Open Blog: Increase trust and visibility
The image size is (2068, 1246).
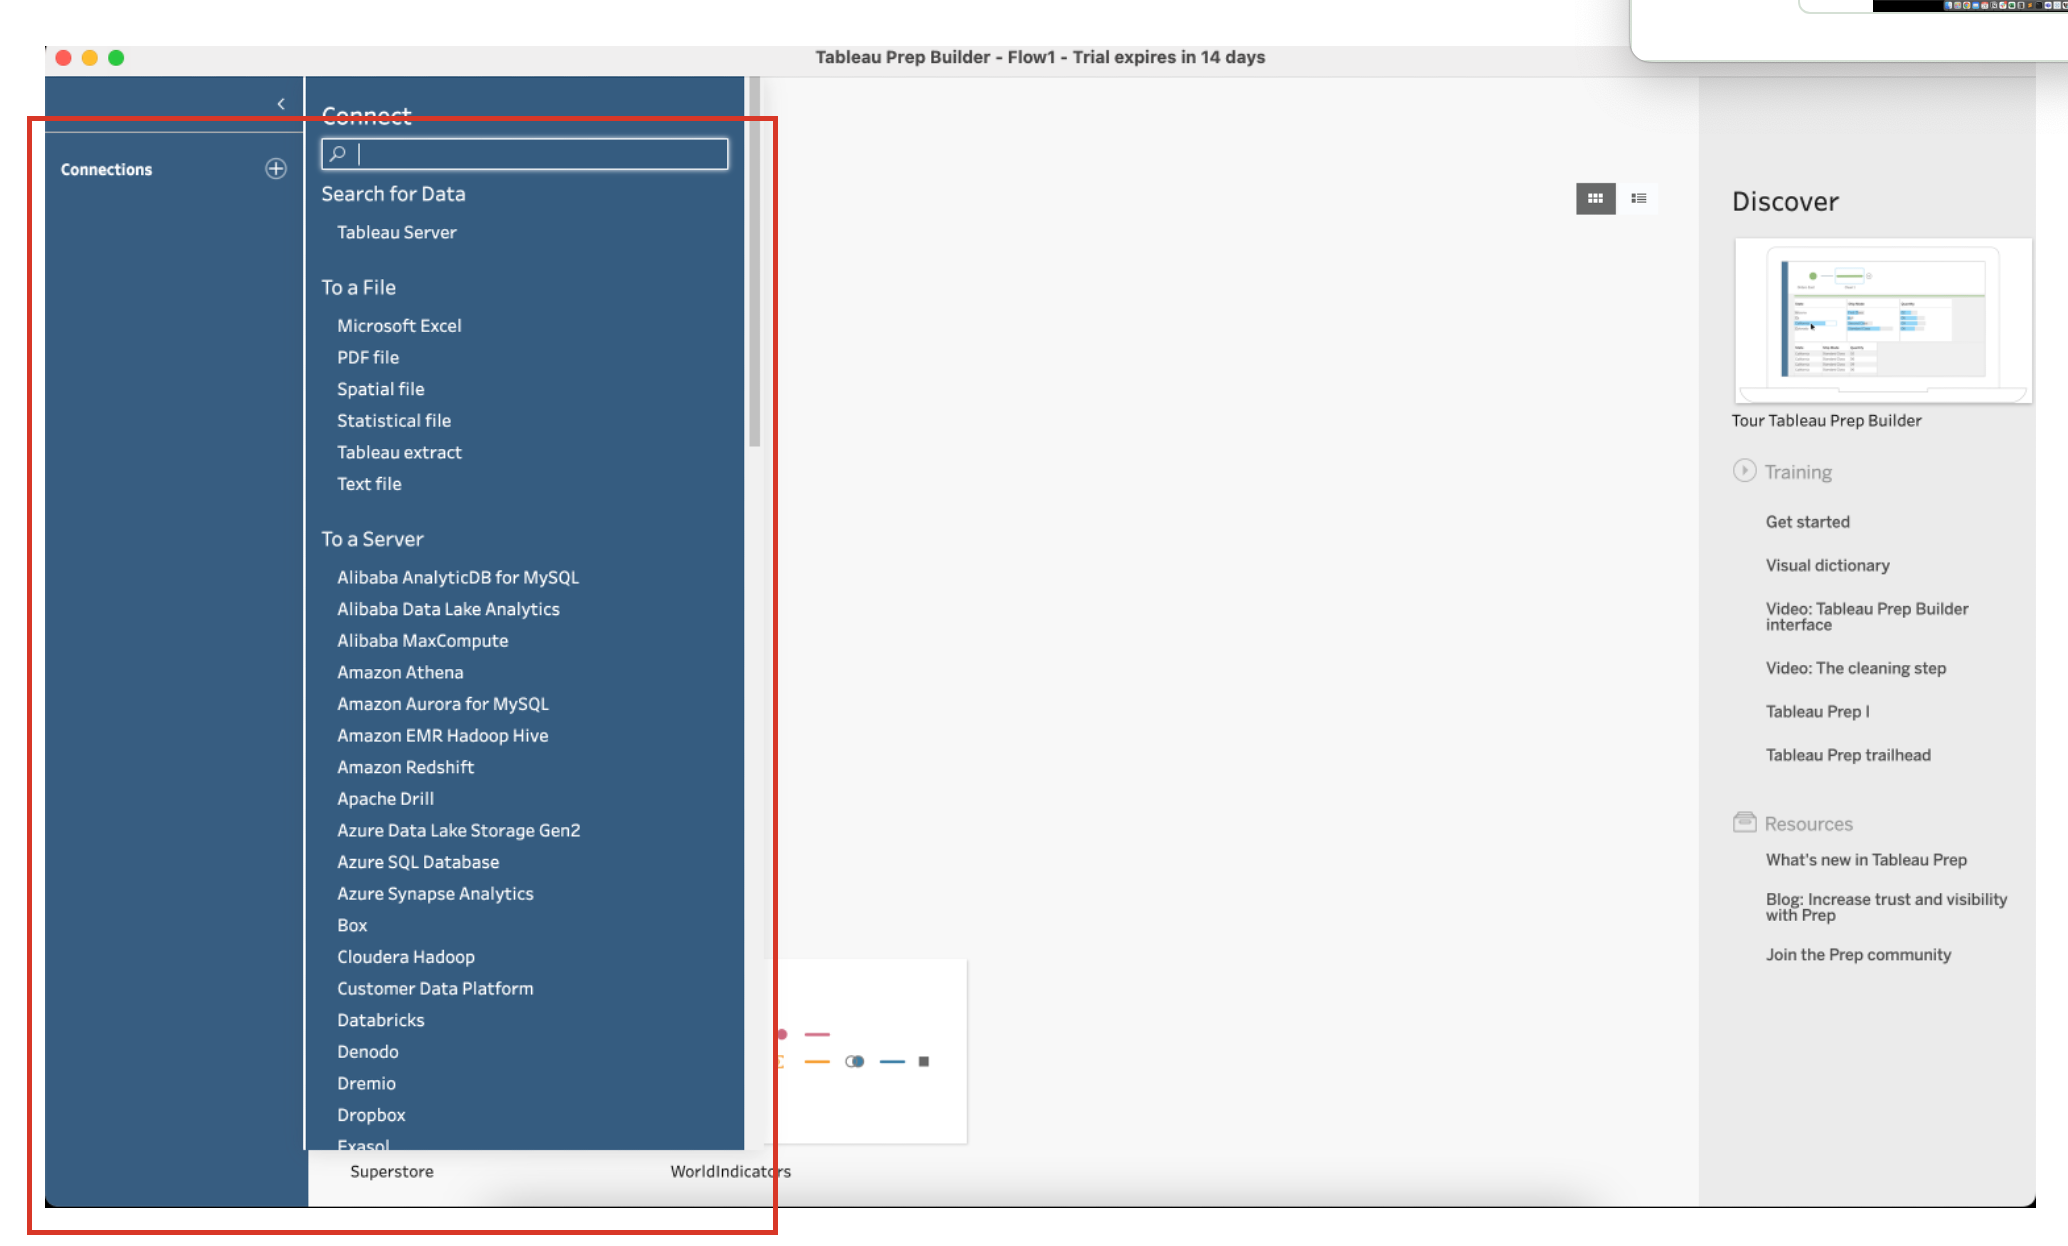pyautogui.click(x=1886, y=907)
